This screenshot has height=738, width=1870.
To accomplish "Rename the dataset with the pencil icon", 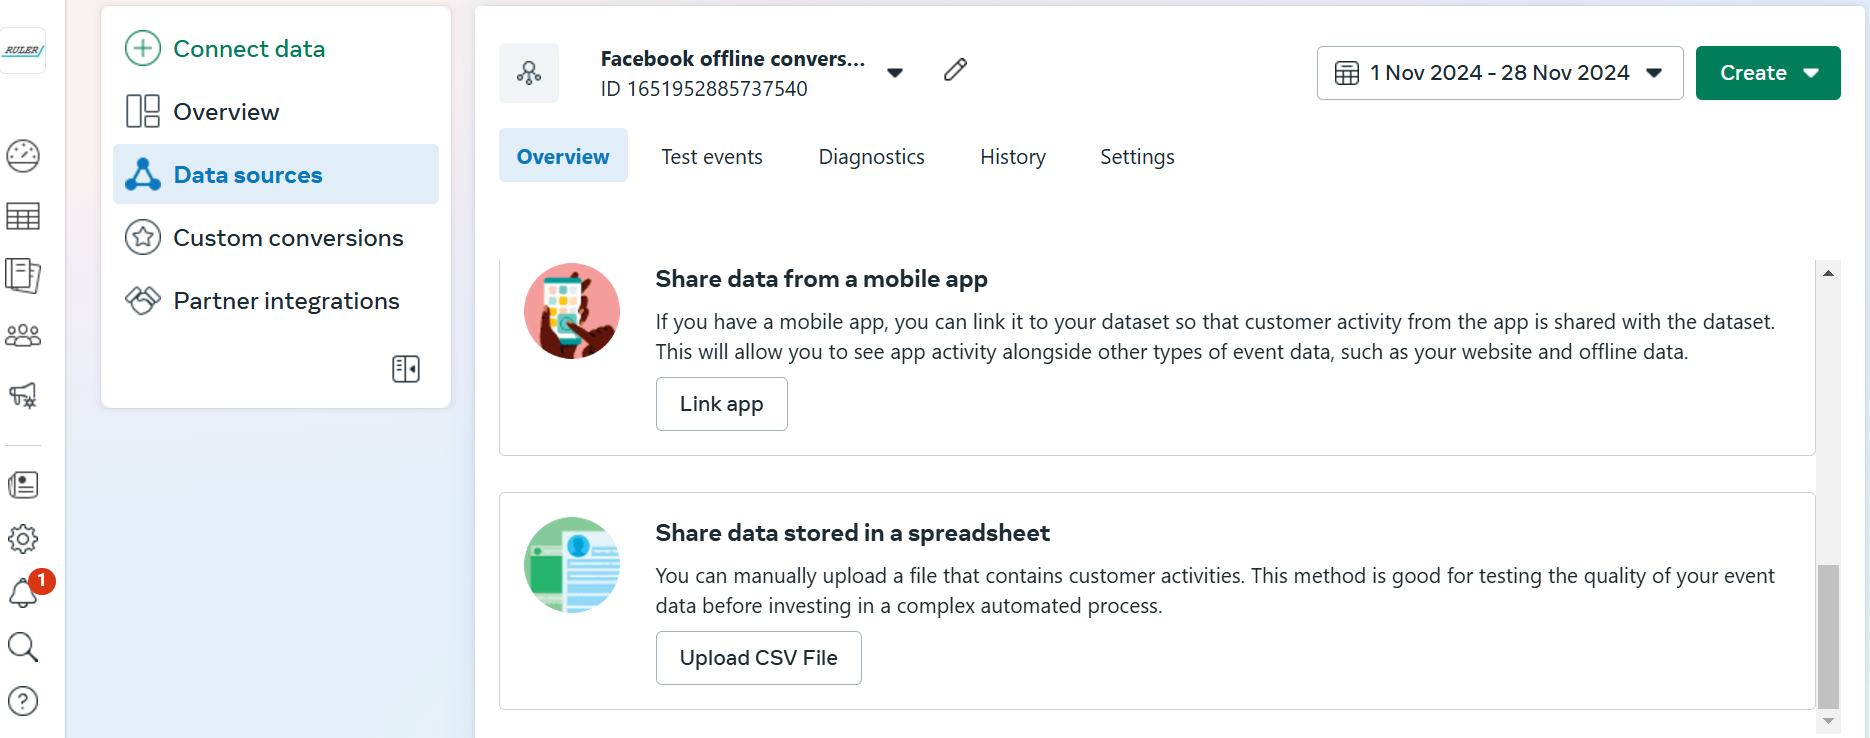I will tap(955, 70).
